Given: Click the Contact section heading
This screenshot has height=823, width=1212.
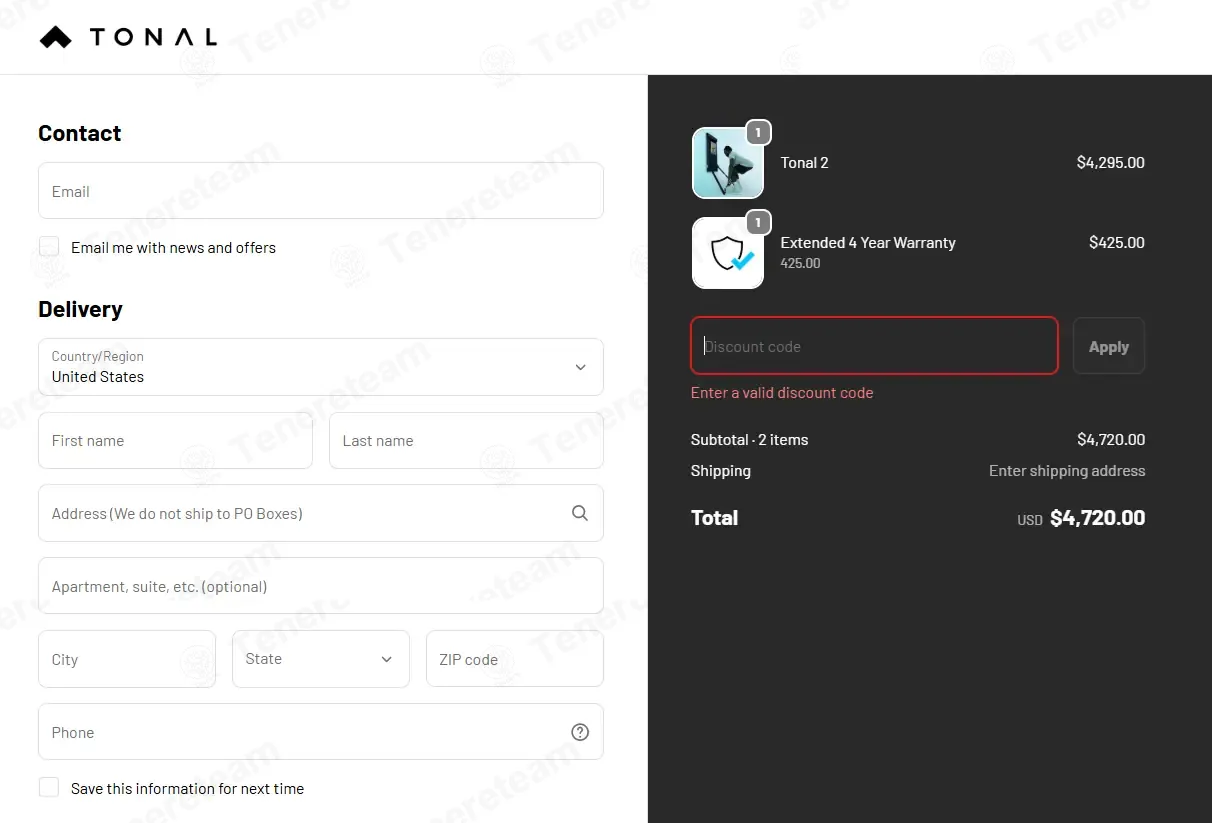Looking at the screenshot, I should click(x=80, y=134).
